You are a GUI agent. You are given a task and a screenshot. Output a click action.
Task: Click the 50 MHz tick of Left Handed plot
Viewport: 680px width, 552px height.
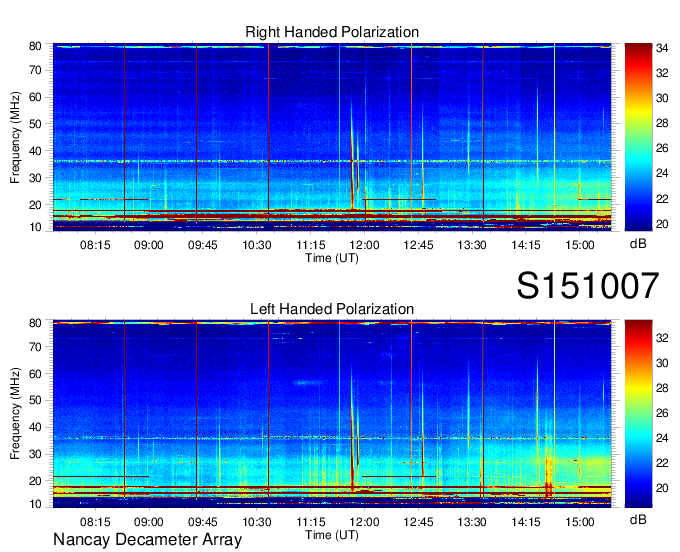35,400
